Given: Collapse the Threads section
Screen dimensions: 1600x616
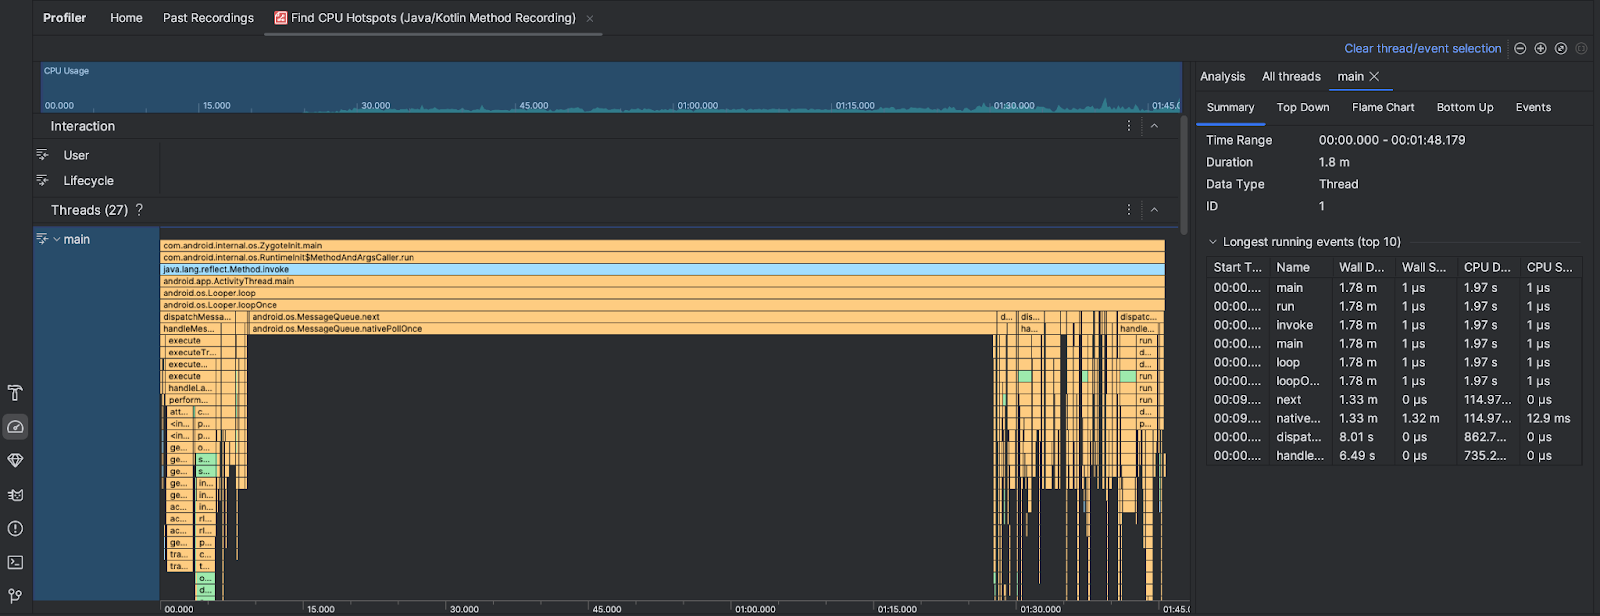Looking at the screenshot, I should (x=1154, y=210).
